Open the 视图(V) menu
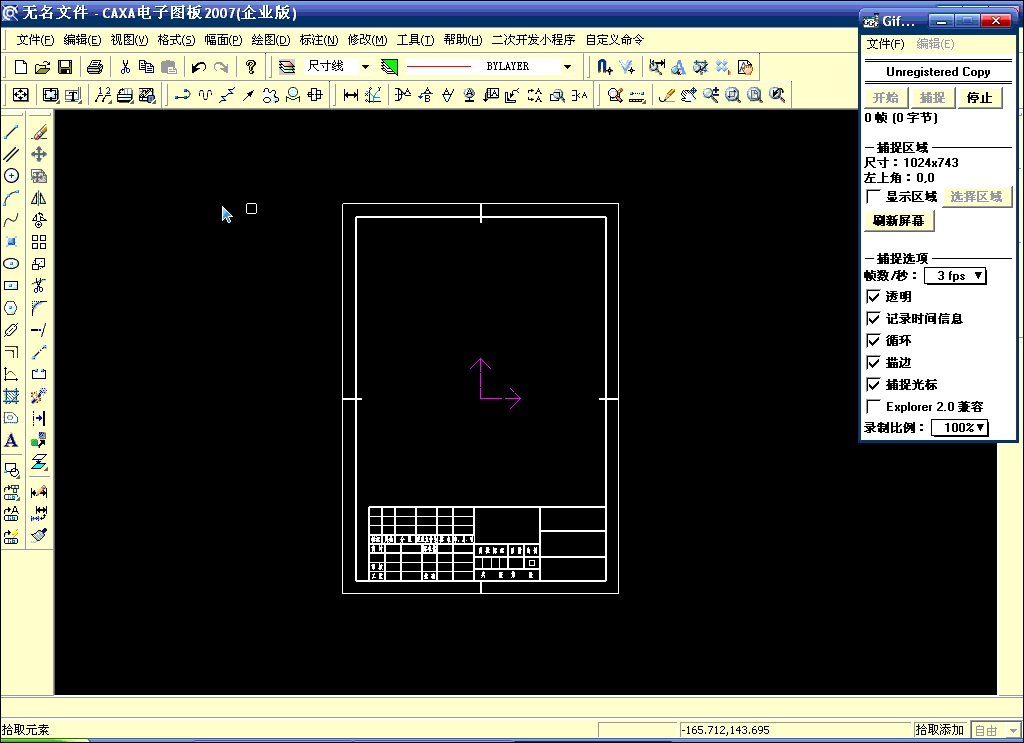Viewport: 1024px width, 743px height. pyautogui.click(x=129, y=40)
